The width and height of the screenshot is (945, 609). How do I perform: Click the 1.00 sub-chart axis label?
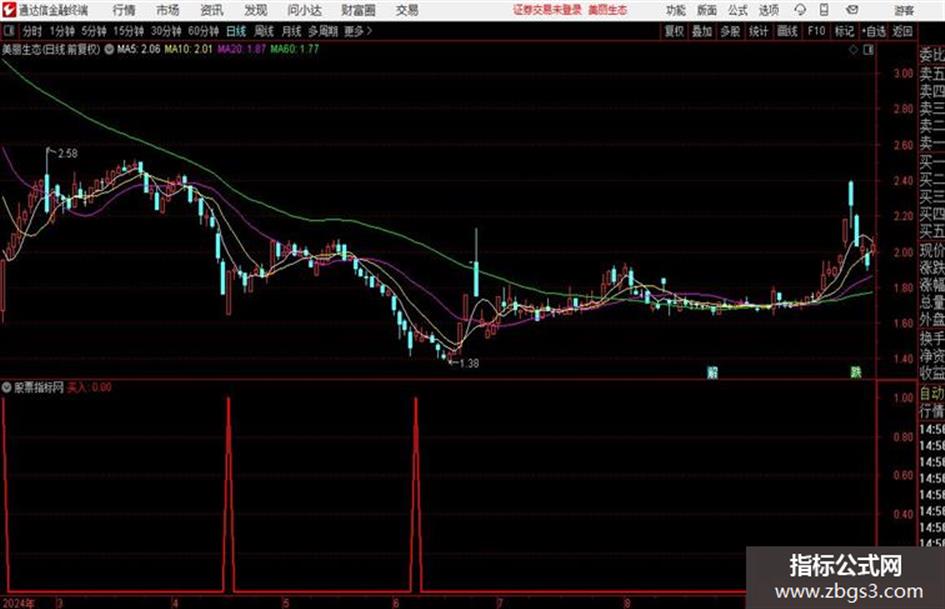click(903, 398)
